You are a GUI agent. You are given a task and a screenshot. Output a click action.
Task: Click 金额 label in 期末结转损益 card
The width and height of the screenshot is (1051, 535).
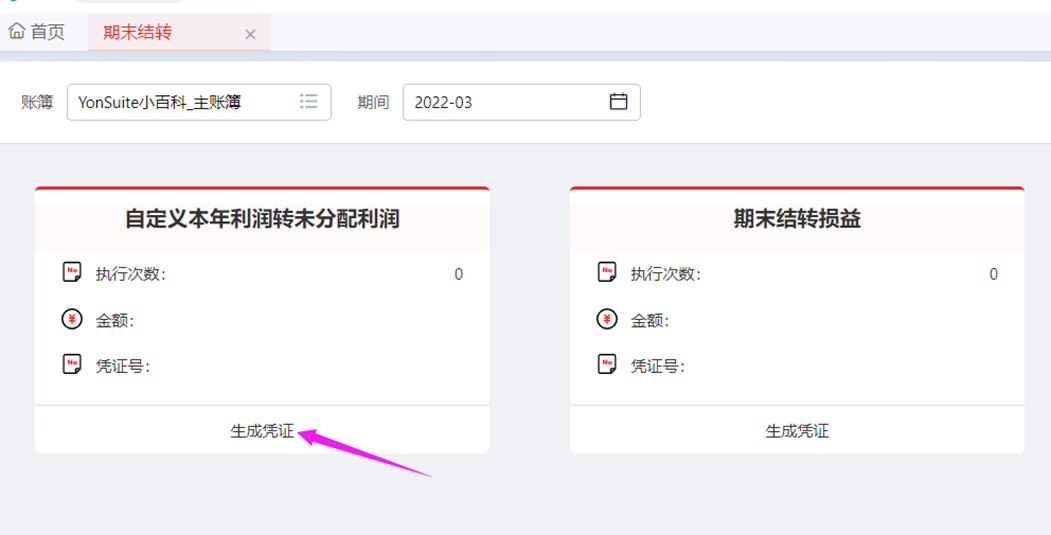tap(650, 320)
